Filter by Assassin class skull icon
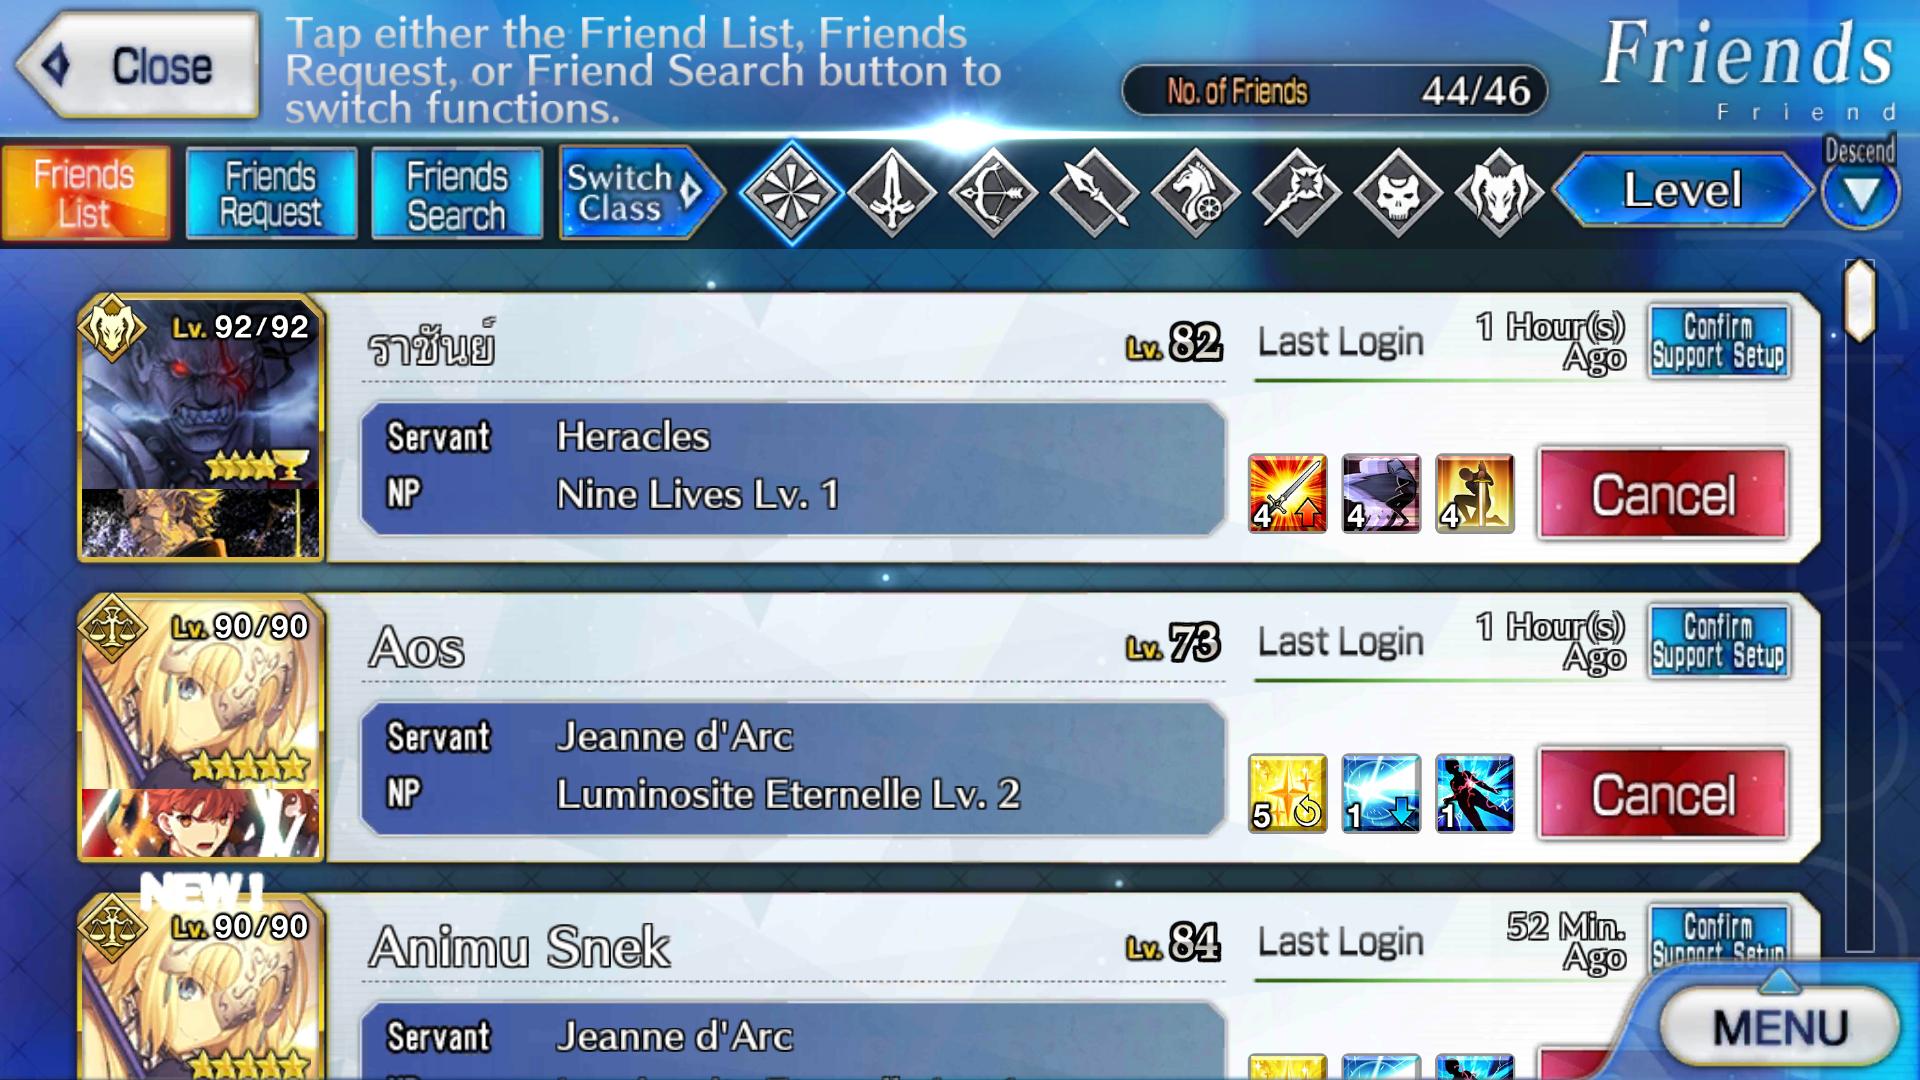The height and width of the screenshot is (1080, 1920). pyautogui.click(x=1398, y=192)
